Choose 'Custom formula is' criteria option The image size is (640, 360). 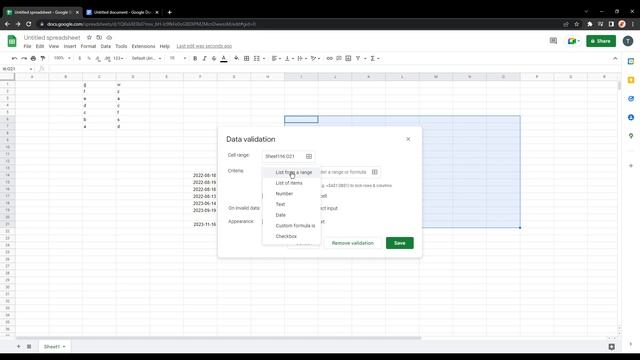point(291,226)
